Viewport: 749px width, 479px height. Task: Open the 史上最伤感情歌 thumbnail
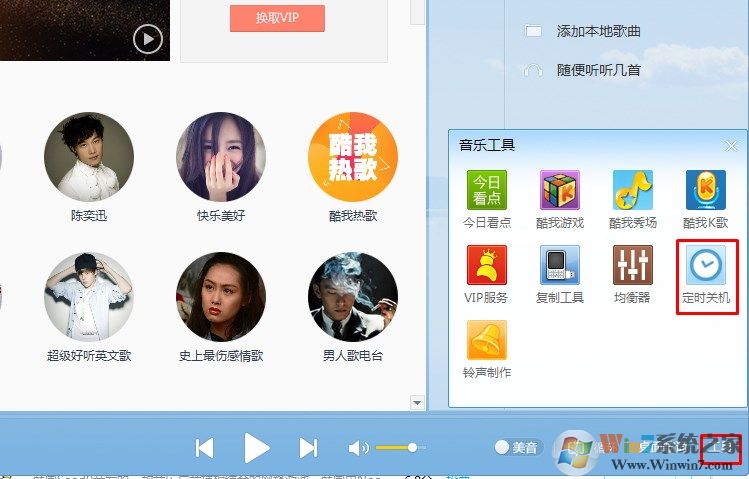[221, 297]
